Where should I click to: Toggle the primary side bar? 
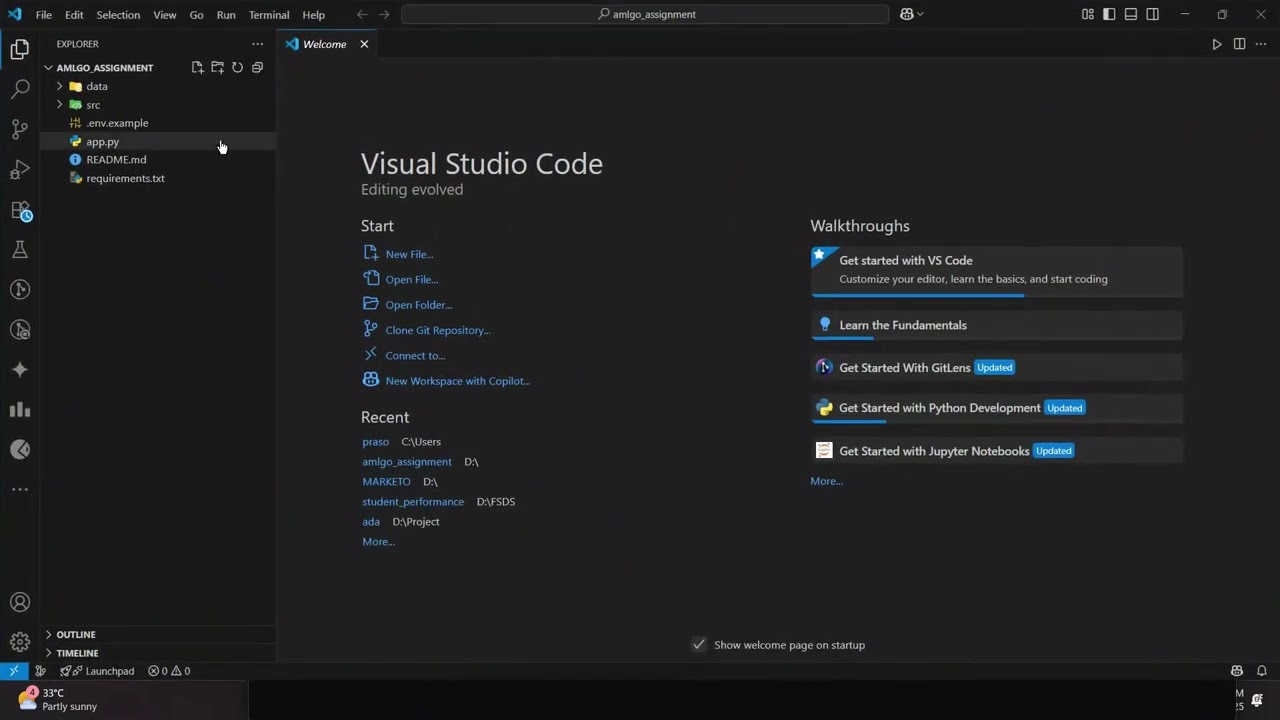1109,14
